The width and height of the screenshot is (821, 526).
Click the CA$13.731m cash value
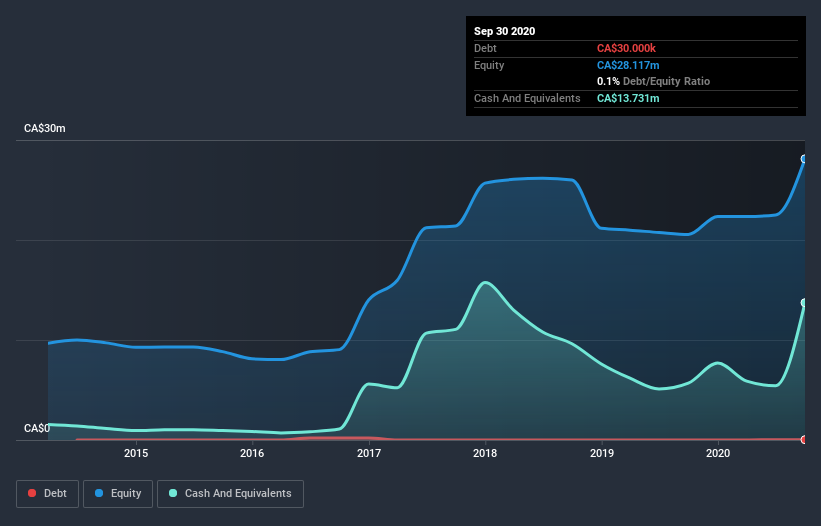(628, 98)
